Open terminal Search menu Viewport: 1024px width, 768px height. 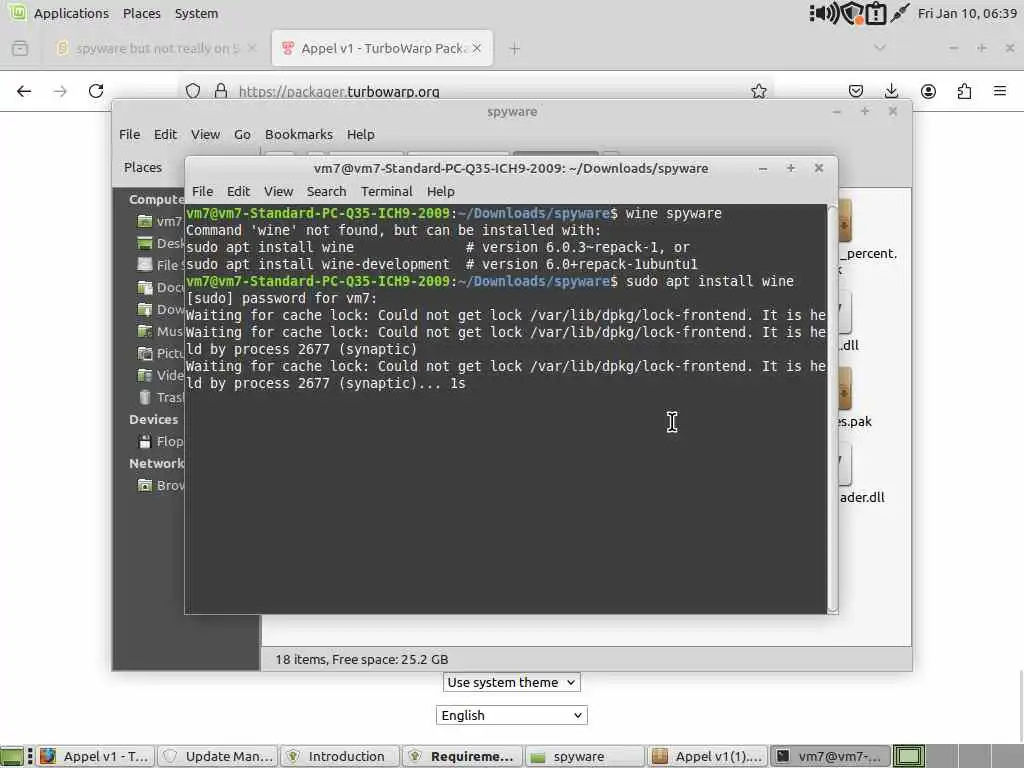tap(327, 191)
